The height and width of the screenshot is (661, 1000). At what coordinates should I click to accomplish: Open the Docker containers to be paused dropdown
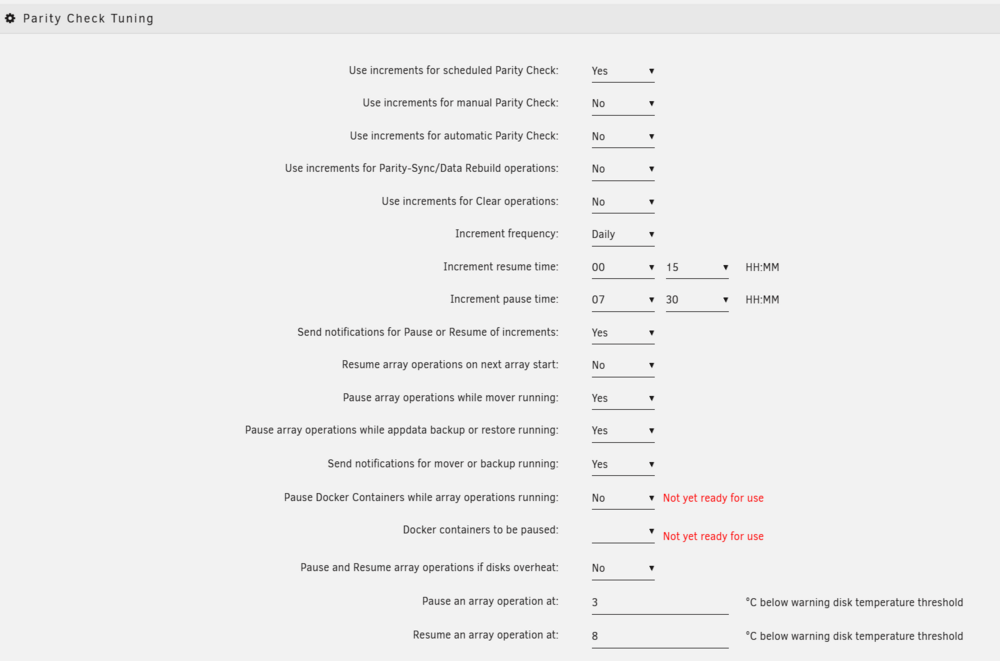click(x=622, y=531)
